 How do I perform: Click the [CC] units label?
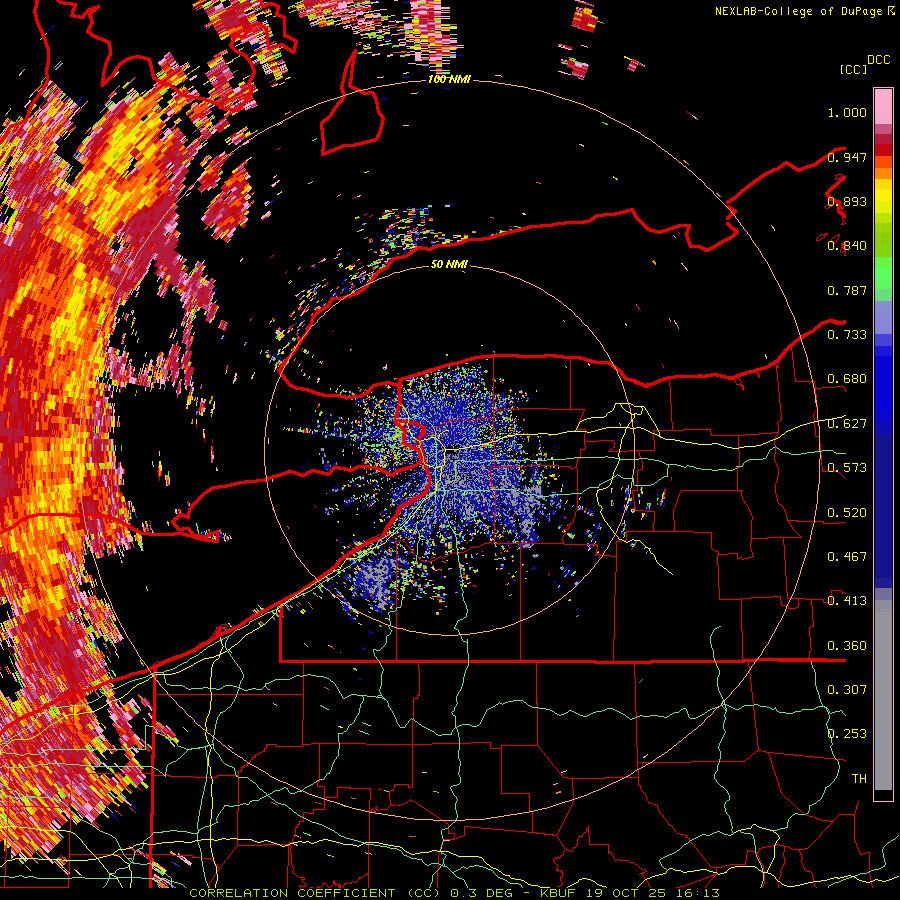[x=853, y=69]
